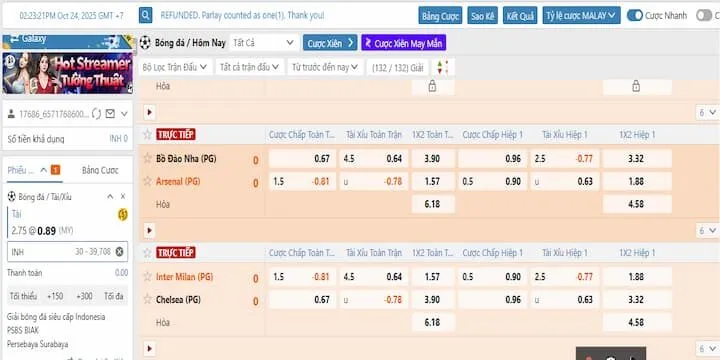Viewport: 720px width, 360px height.
Task: Select Inter Milan Tài Xỉu Hiệp 1 odds -0.77
Action: point(565,276)
